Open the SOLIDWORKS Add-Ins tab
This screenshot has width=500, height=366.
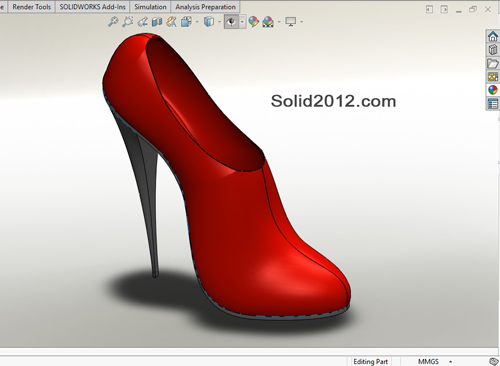click(92, 7)
